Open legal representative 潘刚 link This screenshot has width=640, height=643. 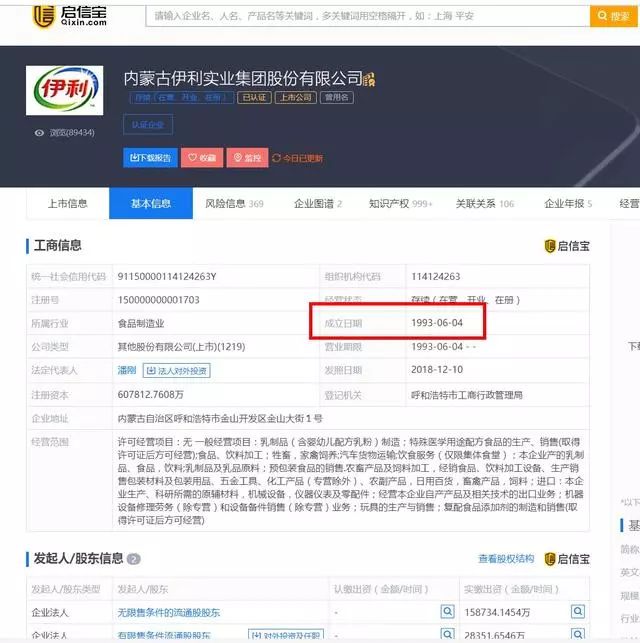[127, 370]
